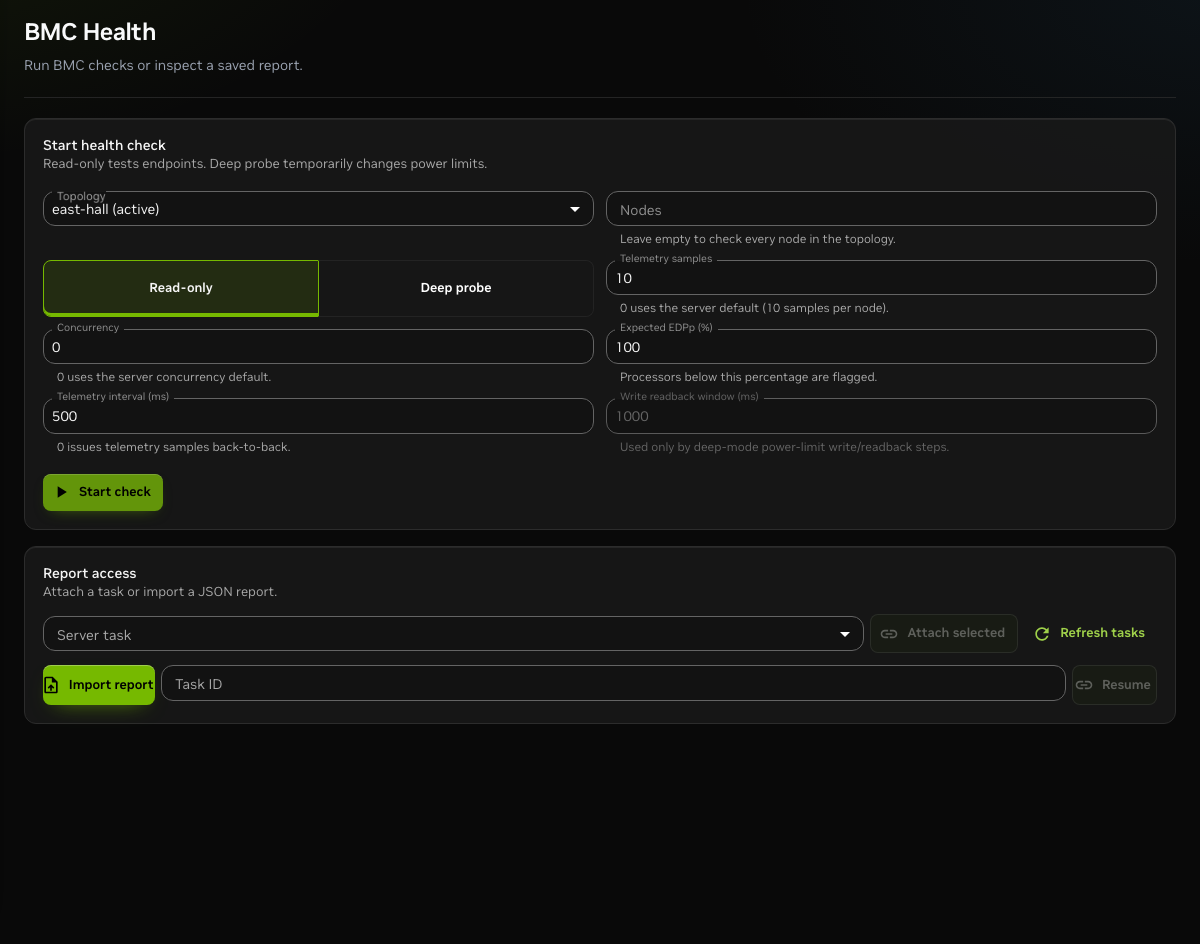Viewport: 1200px width, 944px height.
Task: Click 'Processors below this percentage are flagged' text
Action: pyautogui.click(x=748, y=377)
